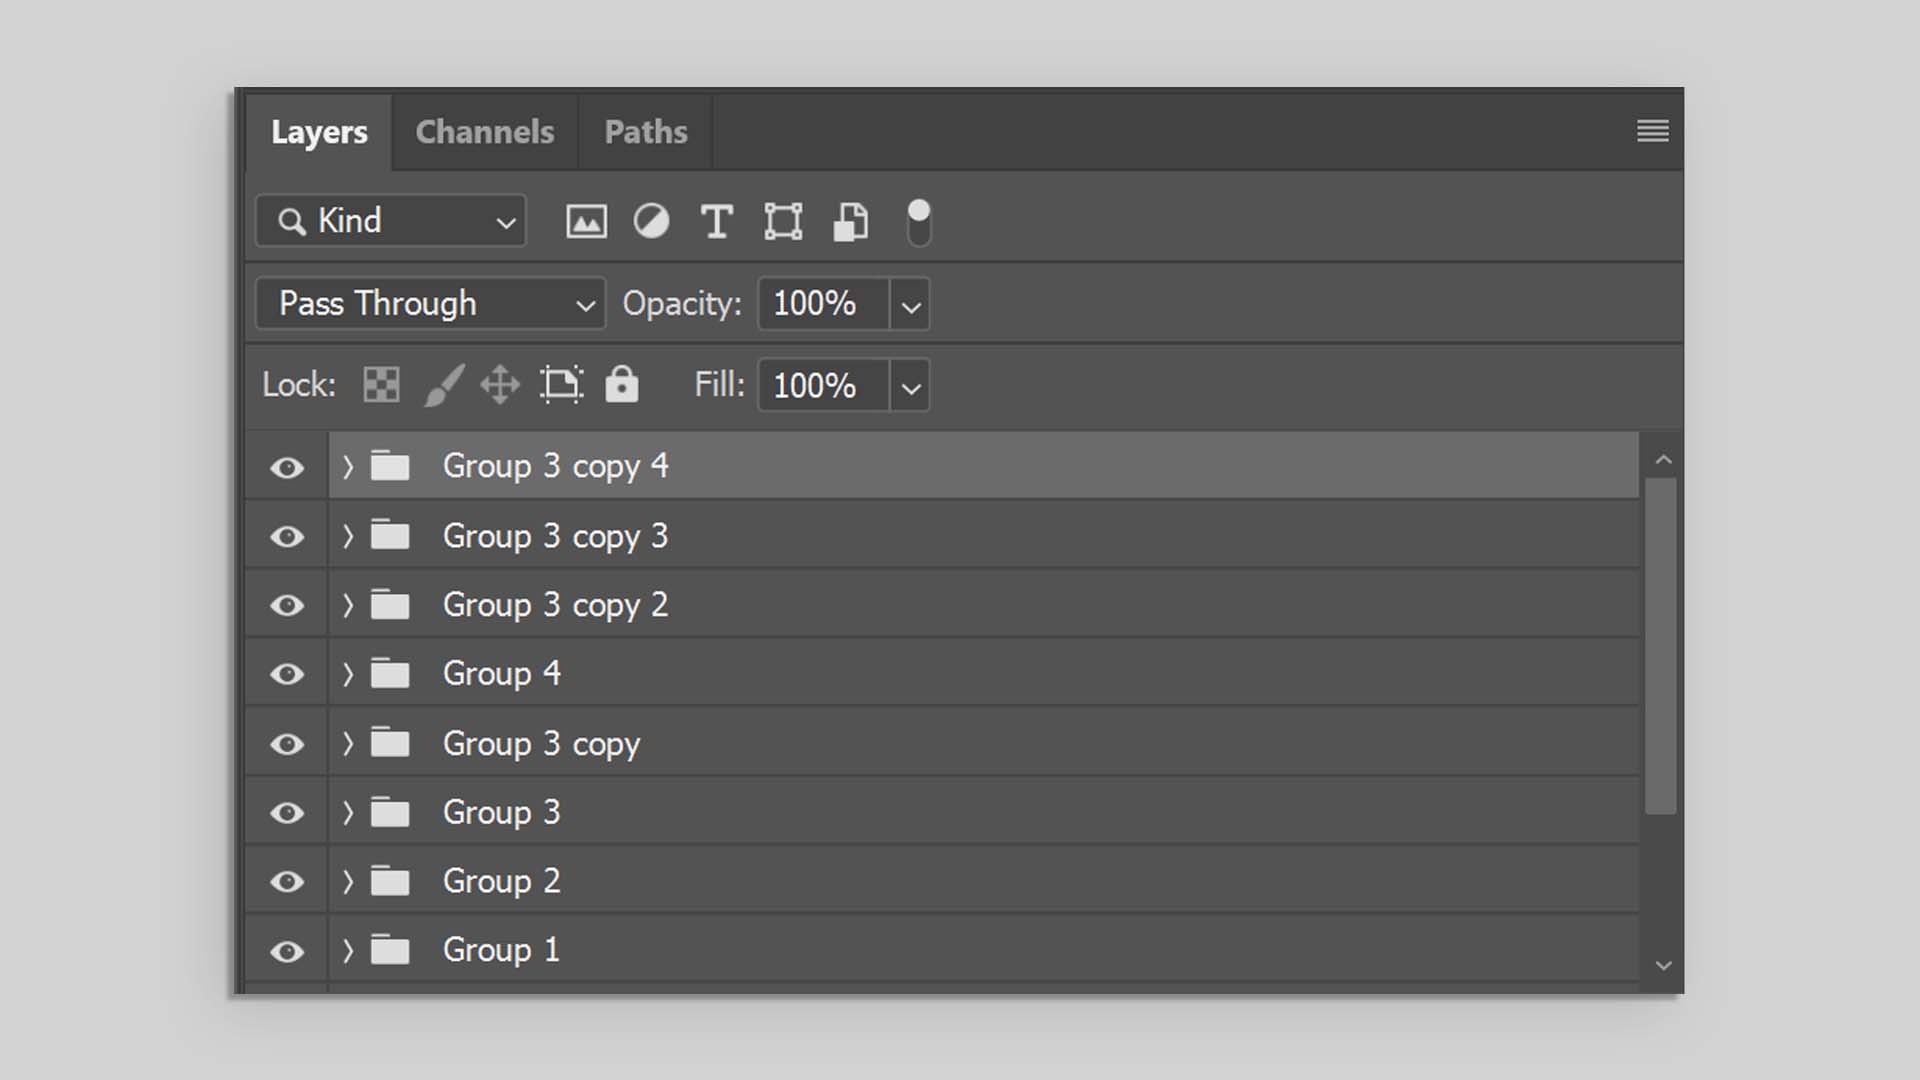This screenshot has width=1920, height=1080.
Task: Open the Layers panel flyout menu
Action: coord(1652,131)
